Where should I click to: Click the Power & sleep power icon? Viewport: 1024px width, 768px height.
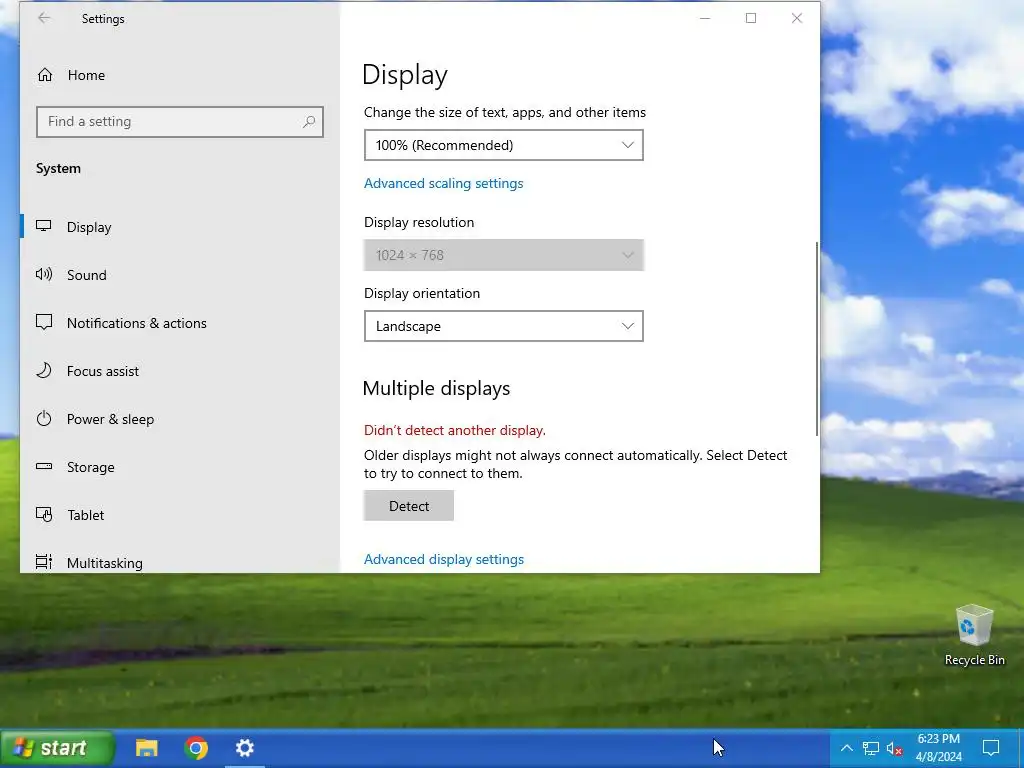(x=44, y=419)
